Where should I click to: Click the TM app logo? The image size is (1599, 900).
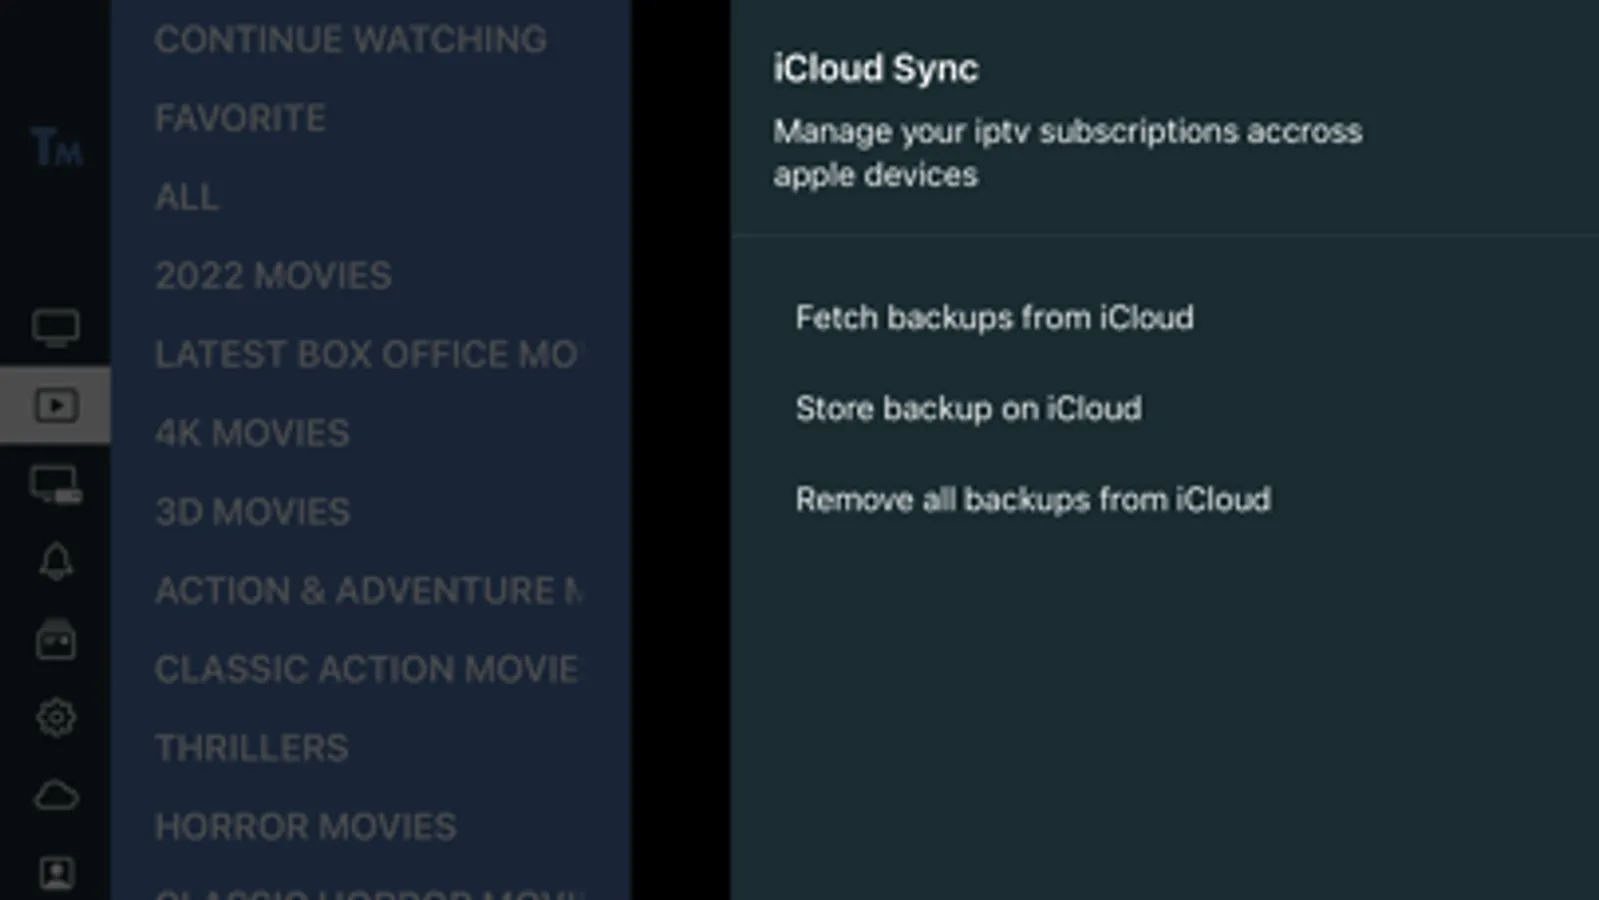(x=56, y=148)
